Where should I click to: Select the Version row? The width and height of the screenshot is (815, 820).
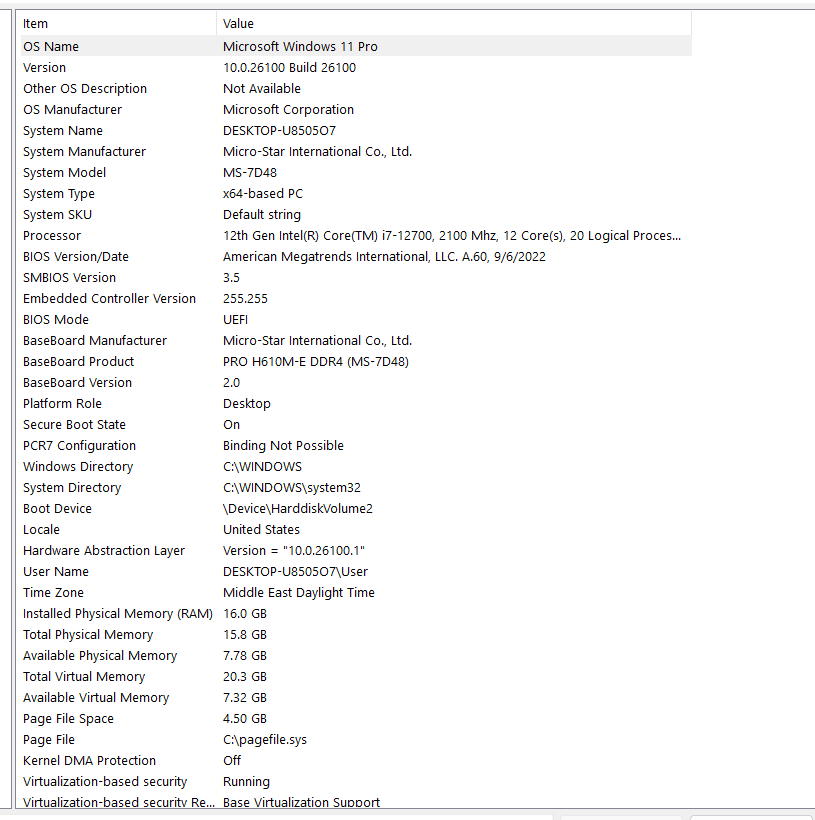click(x=356, y=67)
